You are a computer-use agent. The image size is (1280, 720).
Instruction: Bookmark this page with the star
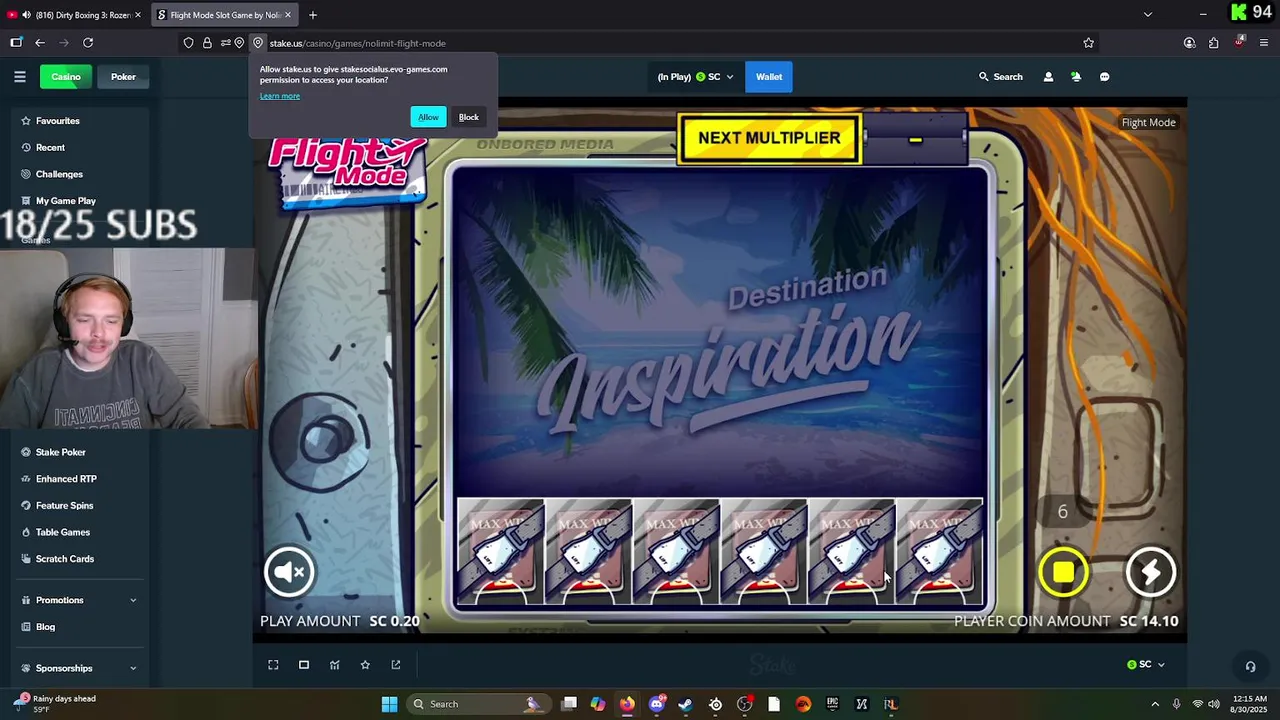1088,43
